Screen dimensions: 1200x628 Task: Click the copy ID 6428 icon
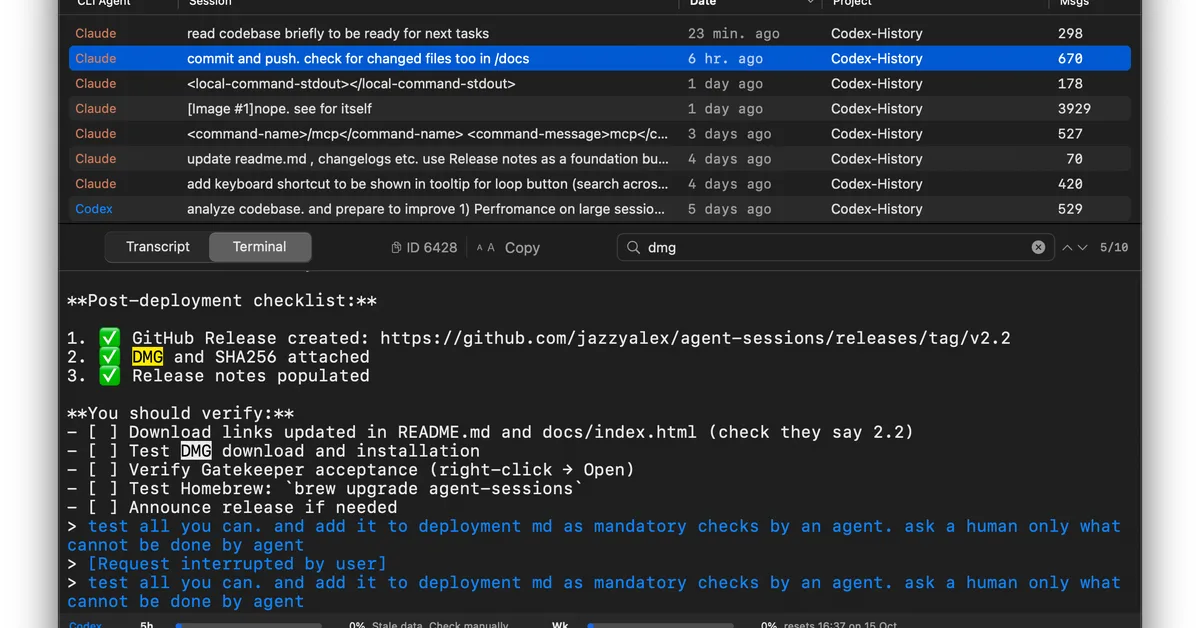pyautogui.click(x=397, y=248)
